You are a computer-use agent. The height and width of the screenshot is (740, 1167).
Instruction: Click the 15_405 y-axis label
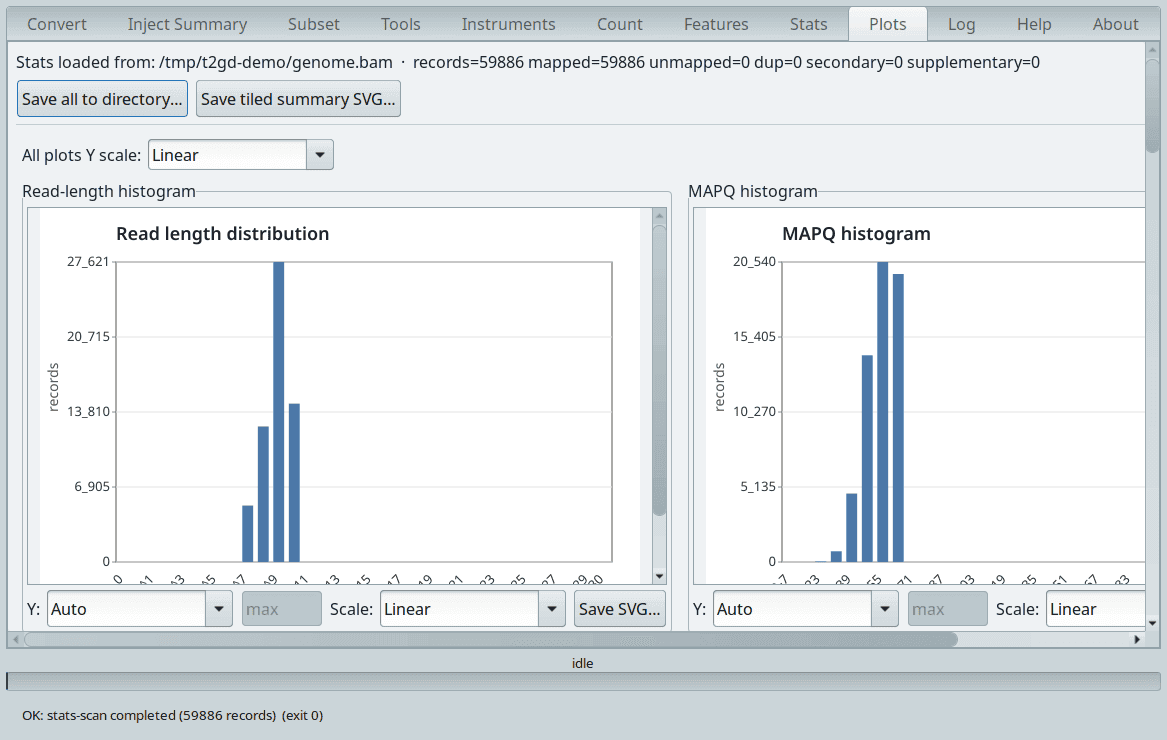(x=754, y=336)
